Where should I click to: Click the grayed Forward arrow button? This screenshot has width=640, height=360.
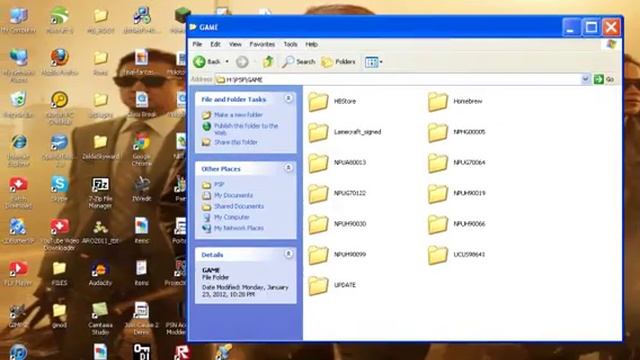[x=242, y=62]
